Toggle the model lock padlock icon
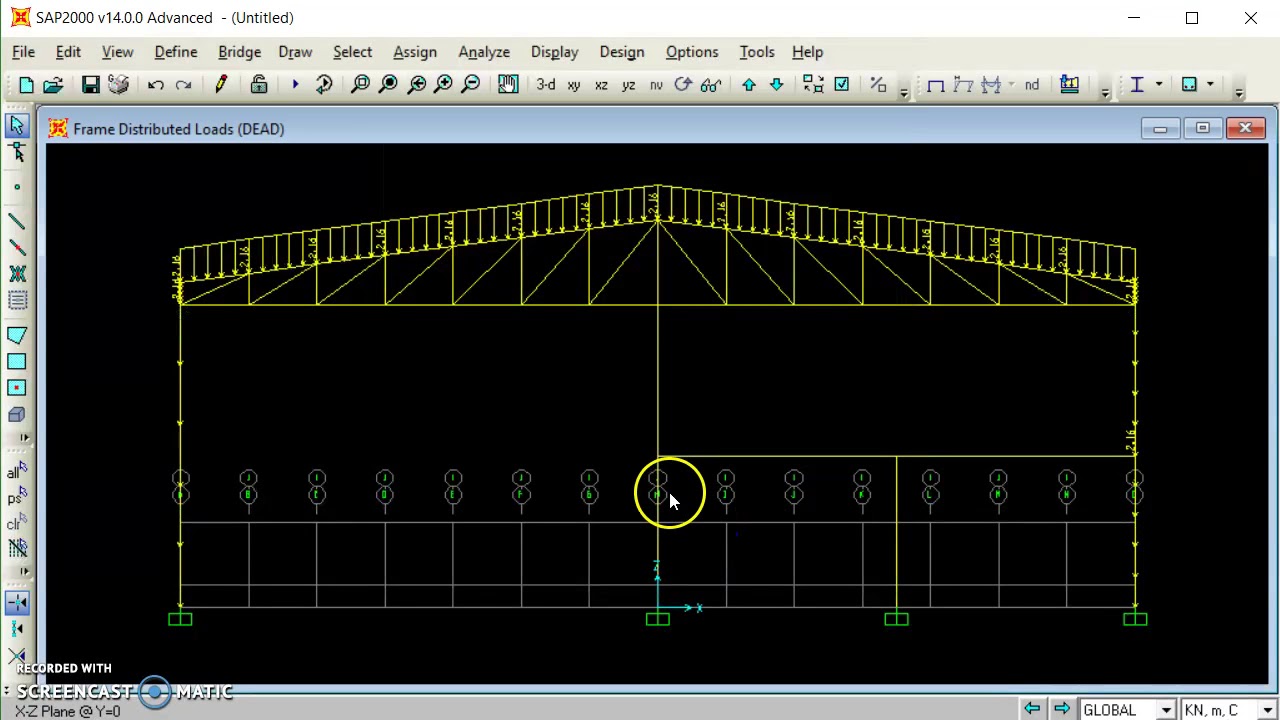 (258, 85)
